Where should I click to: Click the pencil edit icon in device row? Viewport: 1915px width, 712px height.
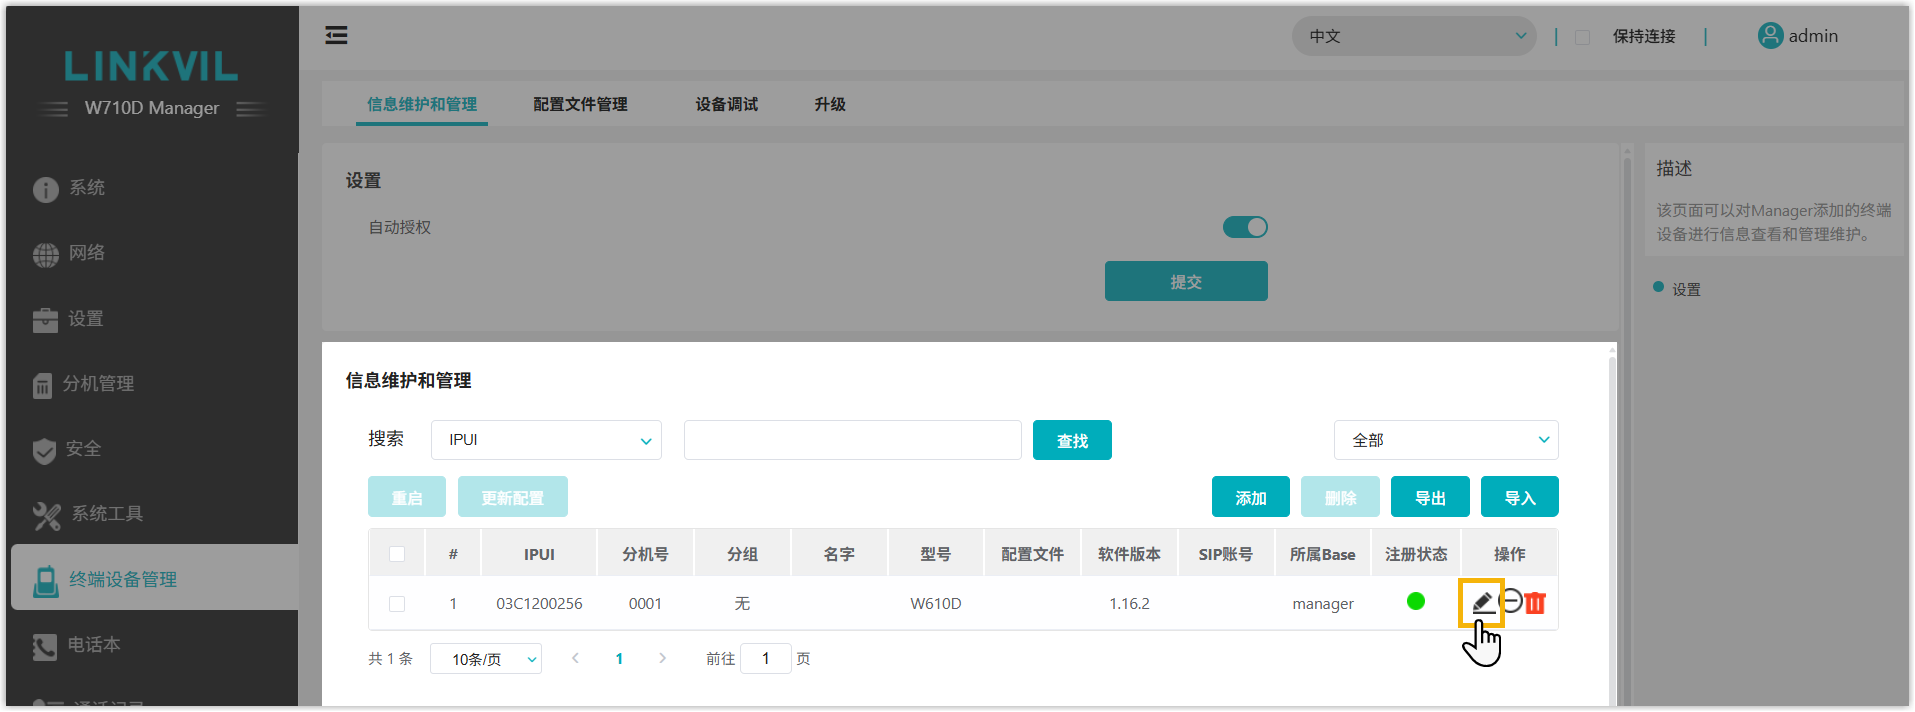pos(1482,602)
